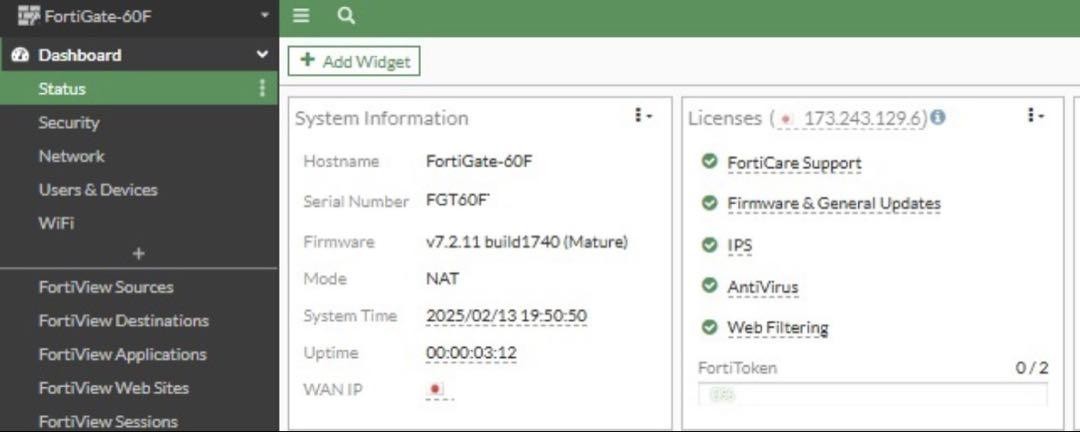Click the serial number FGT60F

tap(458, 201)
